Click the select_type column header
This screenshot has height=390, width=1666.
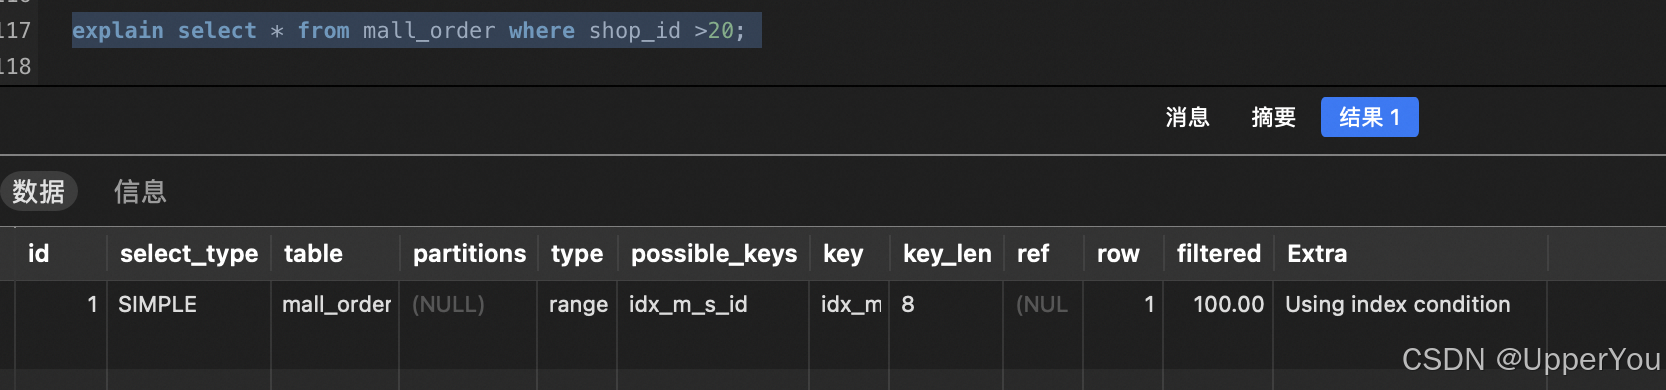189,254
